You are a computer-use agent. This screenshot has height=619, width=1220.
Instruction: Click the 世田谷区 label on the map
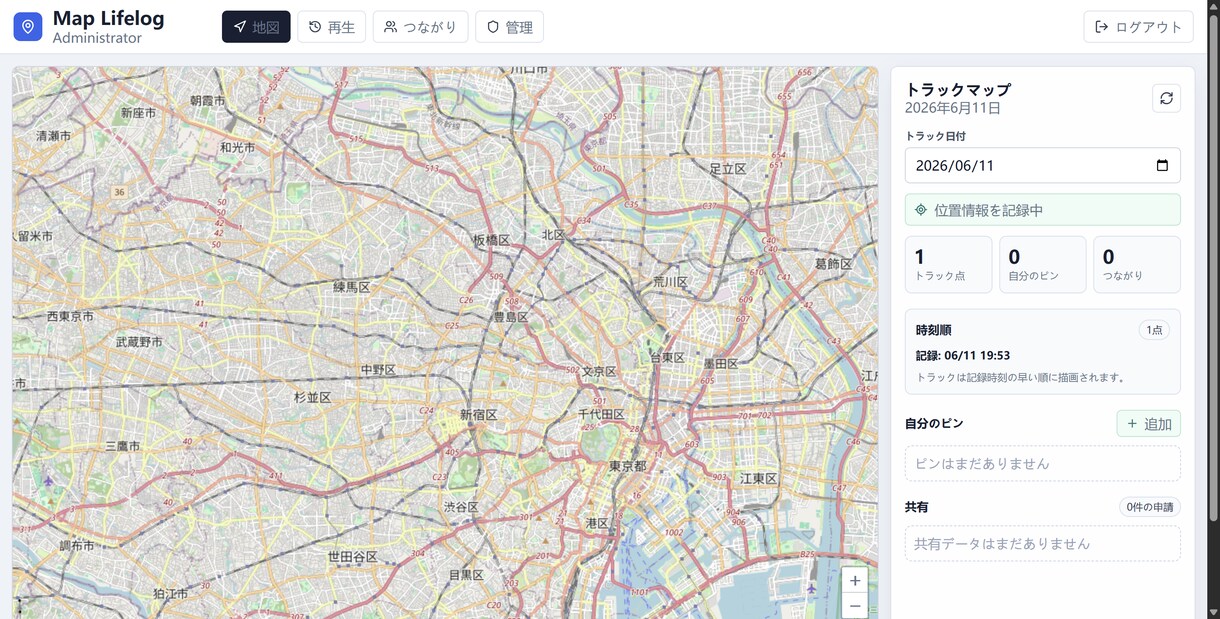pos(353,556)
